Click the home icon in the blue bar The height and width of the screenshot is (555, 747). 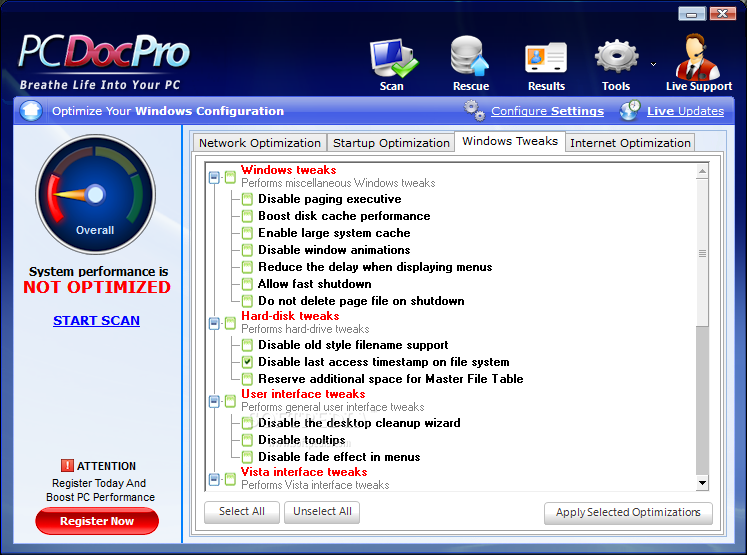point(31,111)
